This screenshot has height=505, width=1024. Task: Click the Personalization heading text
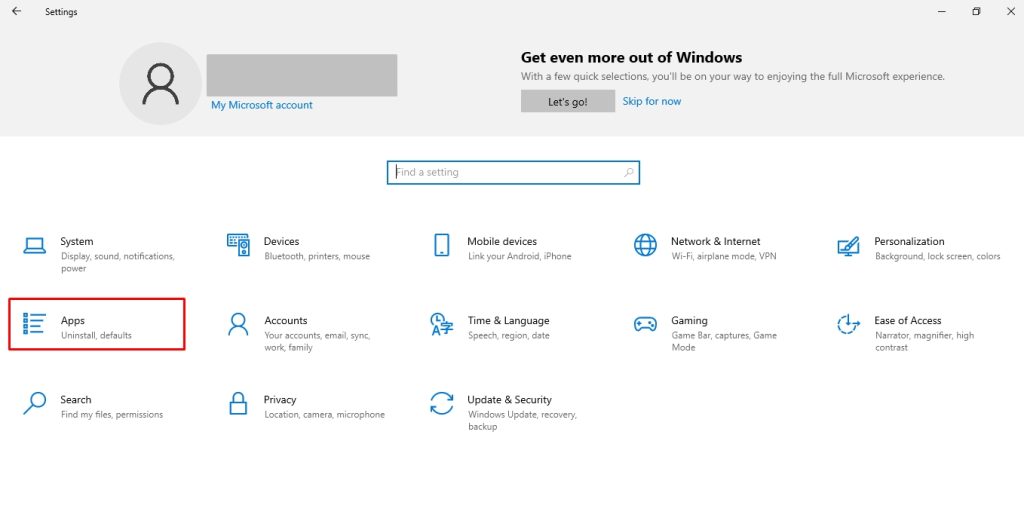click(909, 241)
